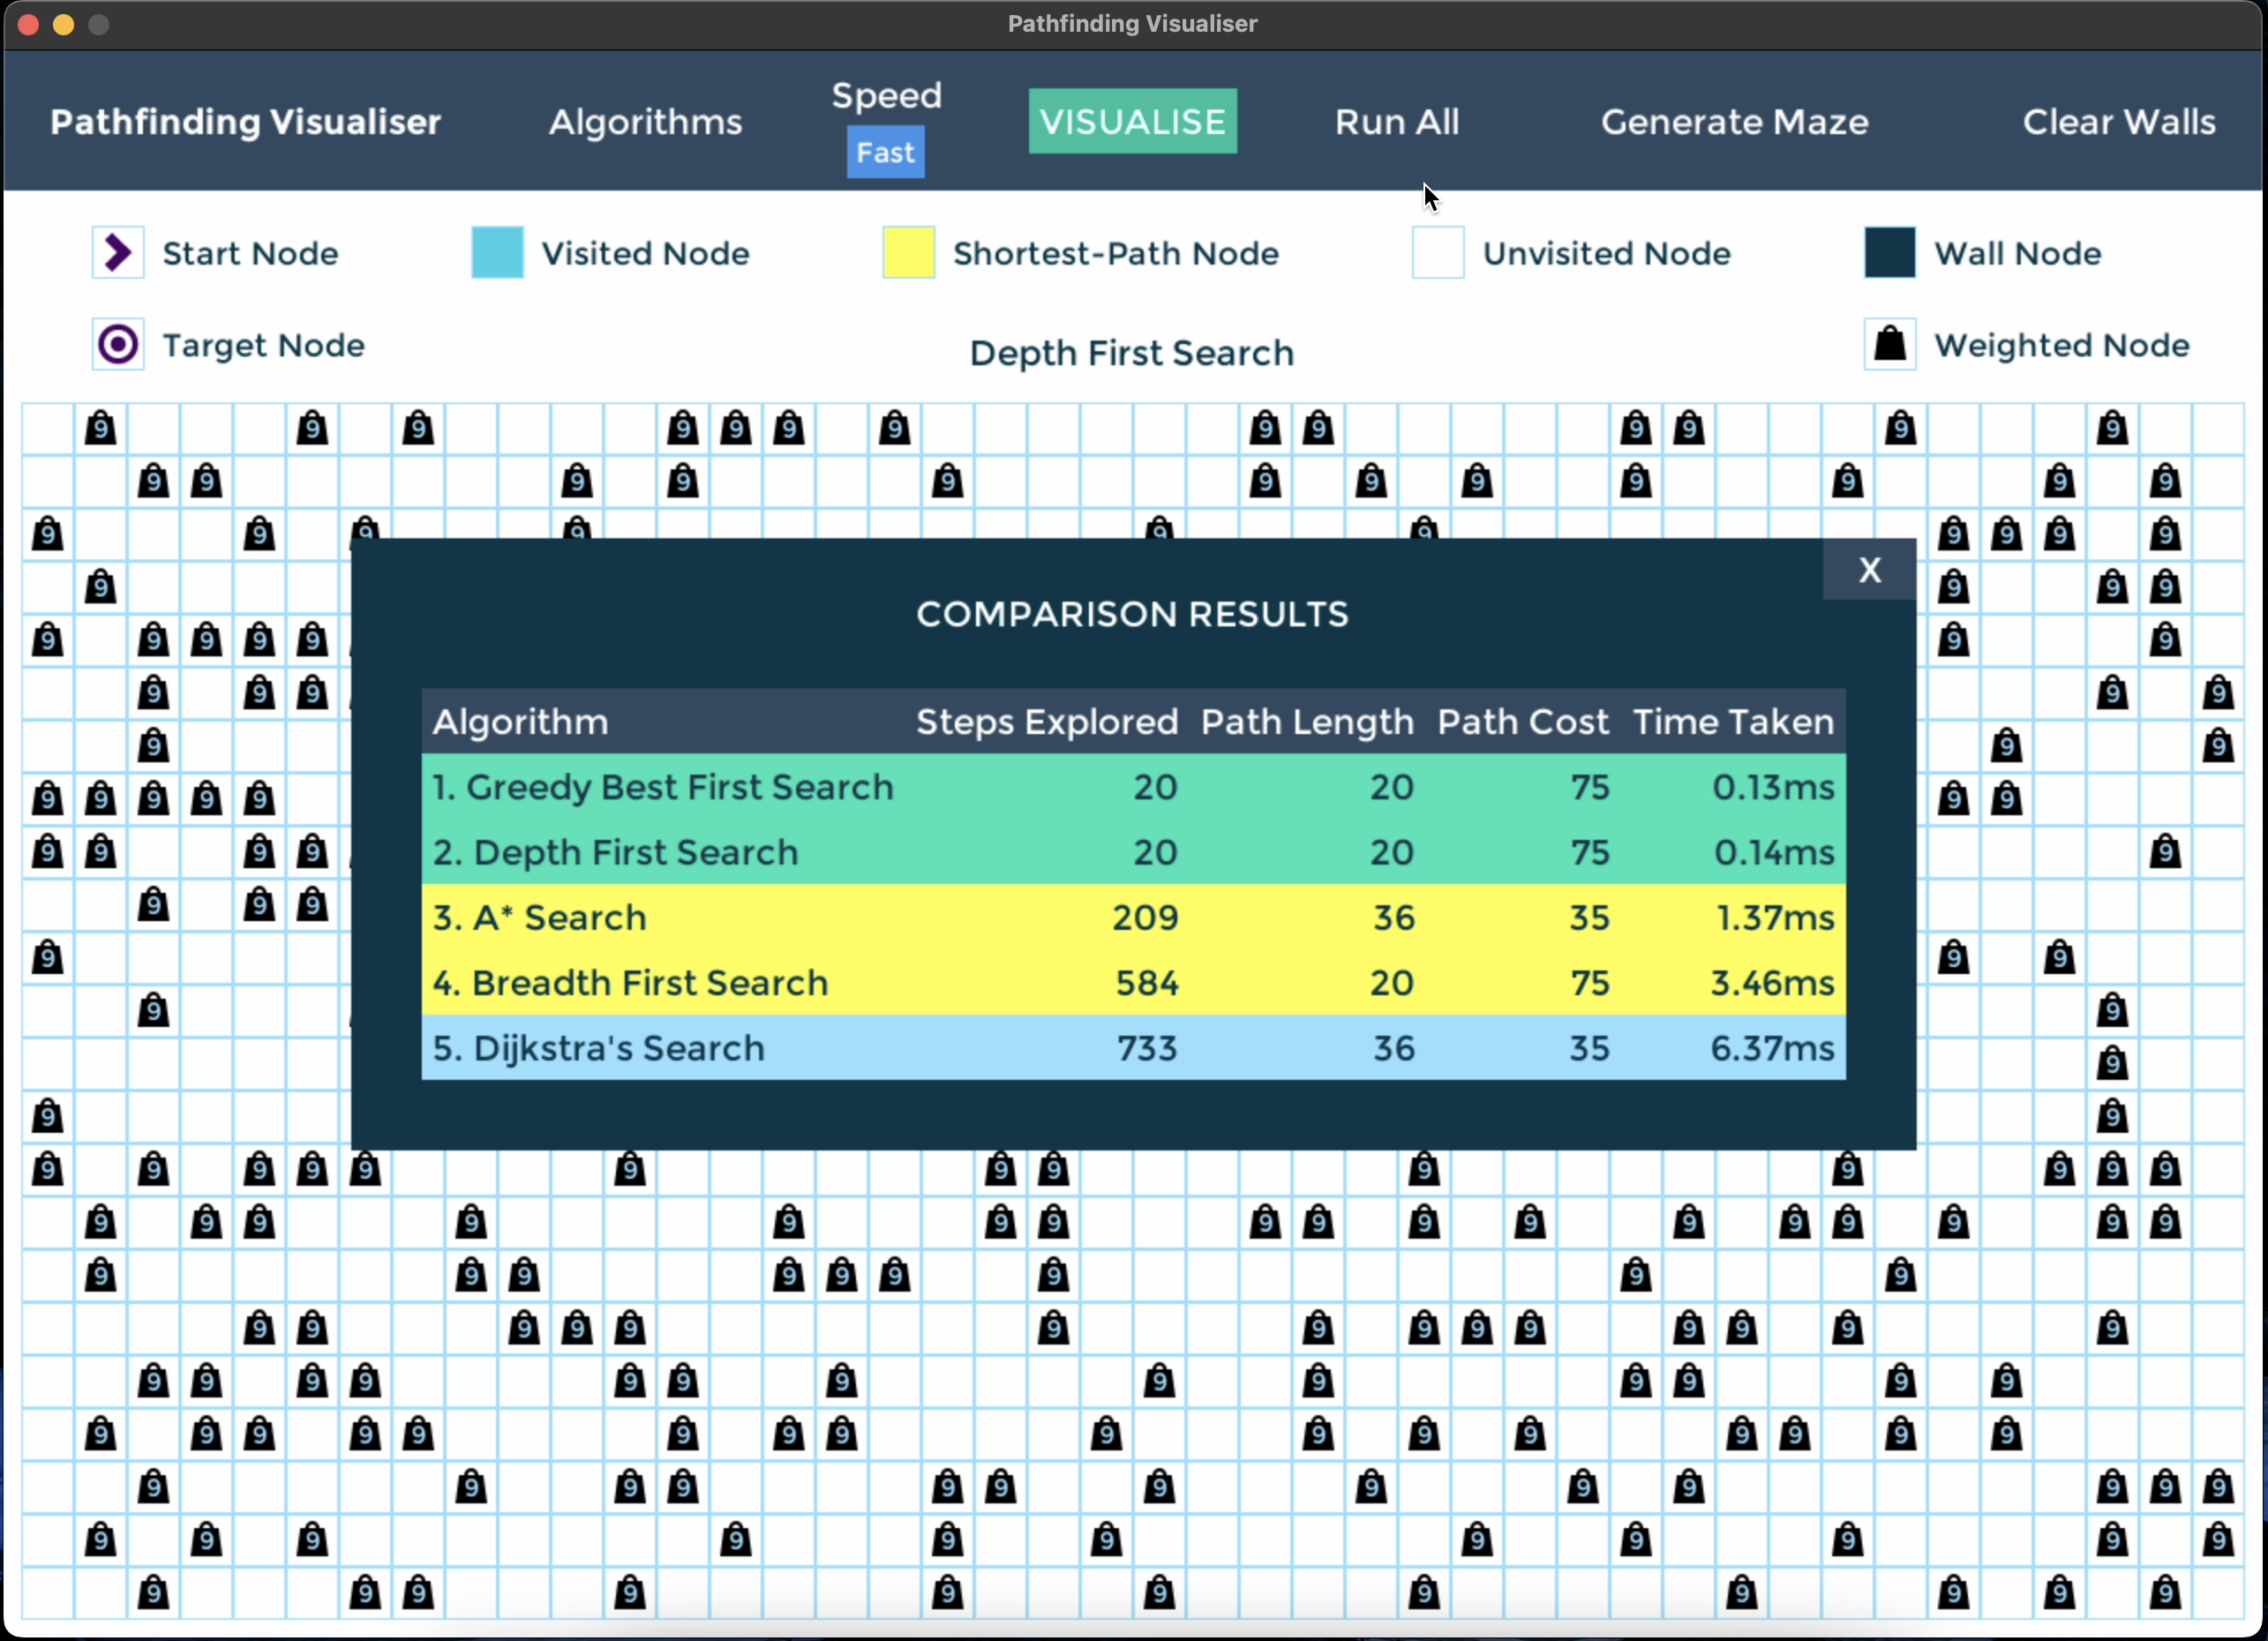2268x1641 pixels.
Task: Toggle the Fast speed setting
Action: tap(885, 152)
